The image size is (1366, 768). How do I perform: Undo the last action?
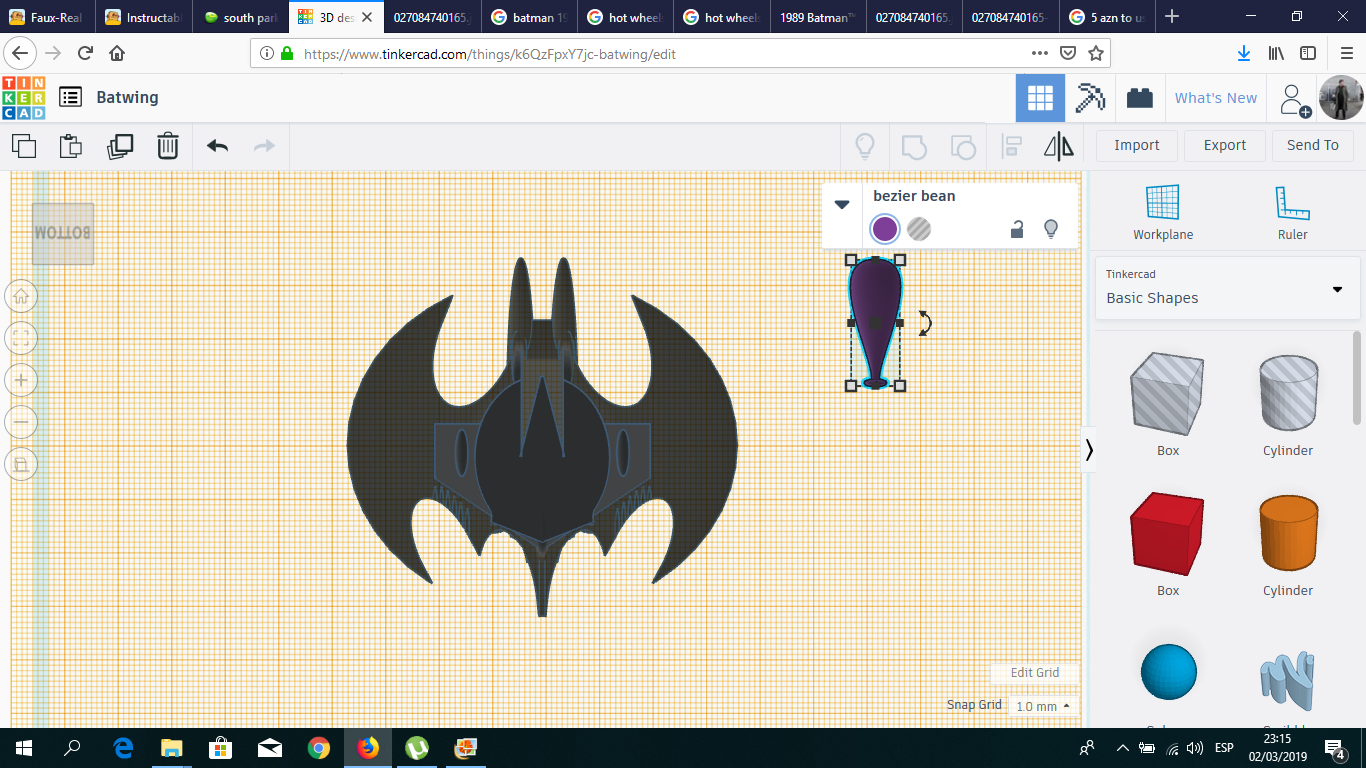(x=217, y=146)
